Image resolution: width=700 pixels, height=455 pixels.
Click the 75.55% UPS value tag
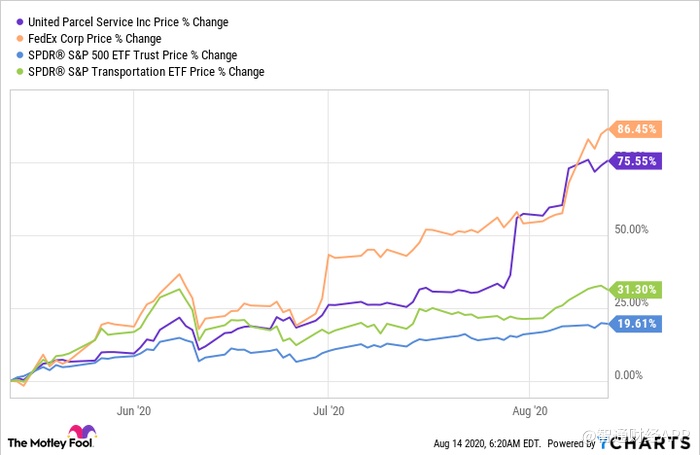[x=636, y=160]
